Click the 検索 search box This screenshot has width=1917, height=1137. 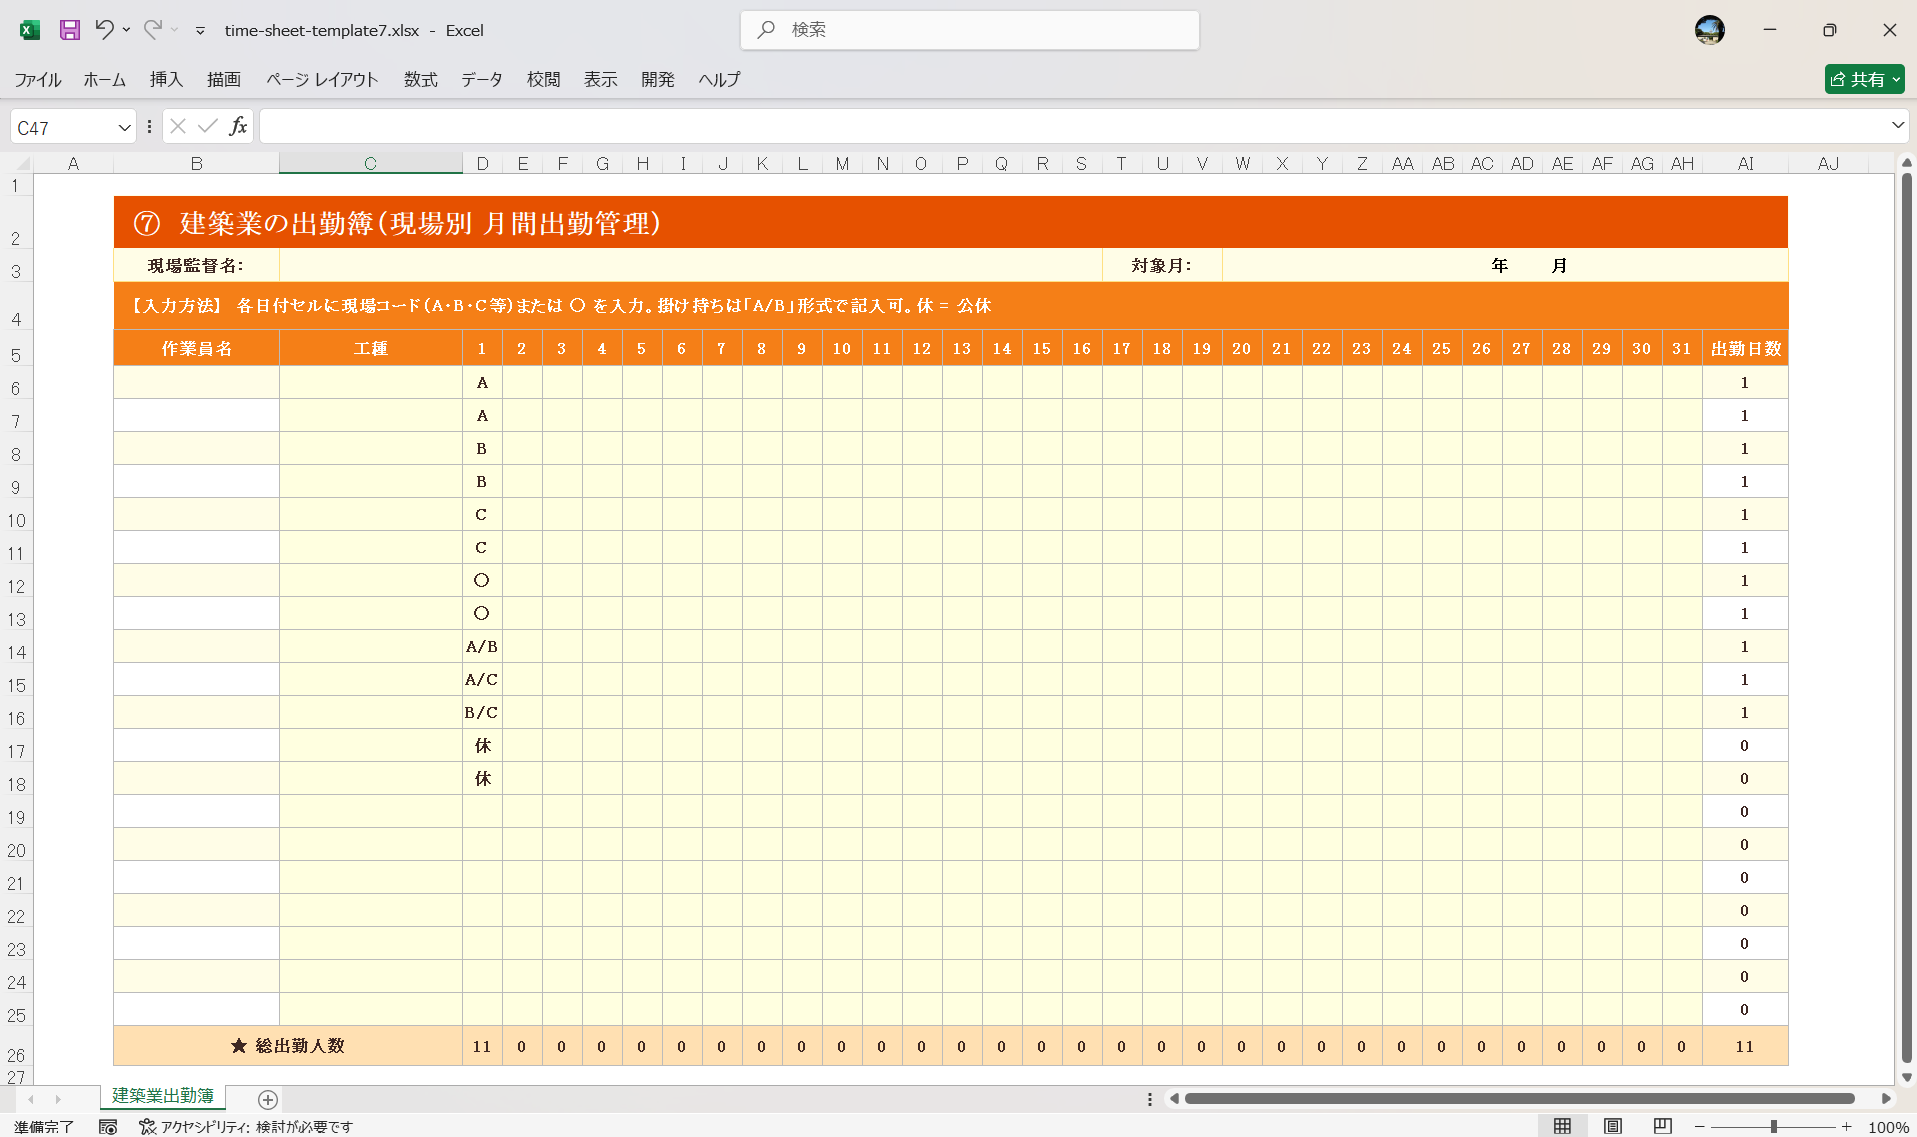pos(970,30)
